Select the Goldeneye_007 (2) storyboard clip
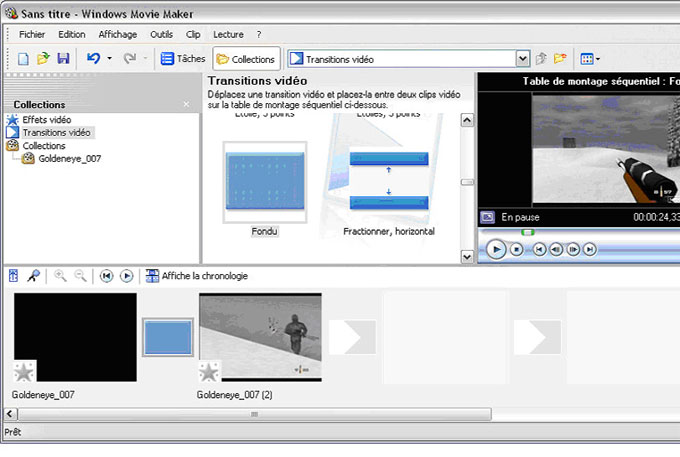 tap(260, 337)
